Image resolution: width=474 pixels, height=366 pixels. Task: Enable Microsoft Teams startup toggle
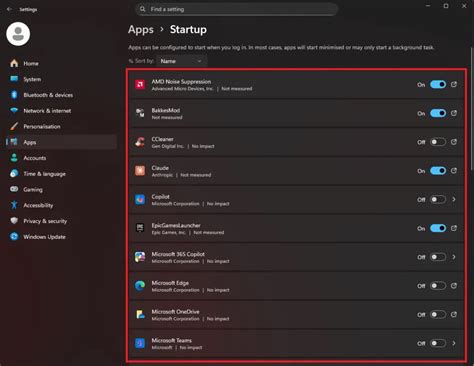pos(438,343)
